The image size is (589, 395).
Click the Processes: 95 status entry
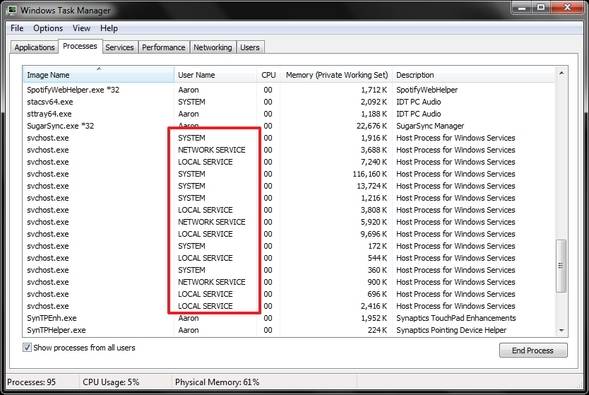click(x=32, y=382)
